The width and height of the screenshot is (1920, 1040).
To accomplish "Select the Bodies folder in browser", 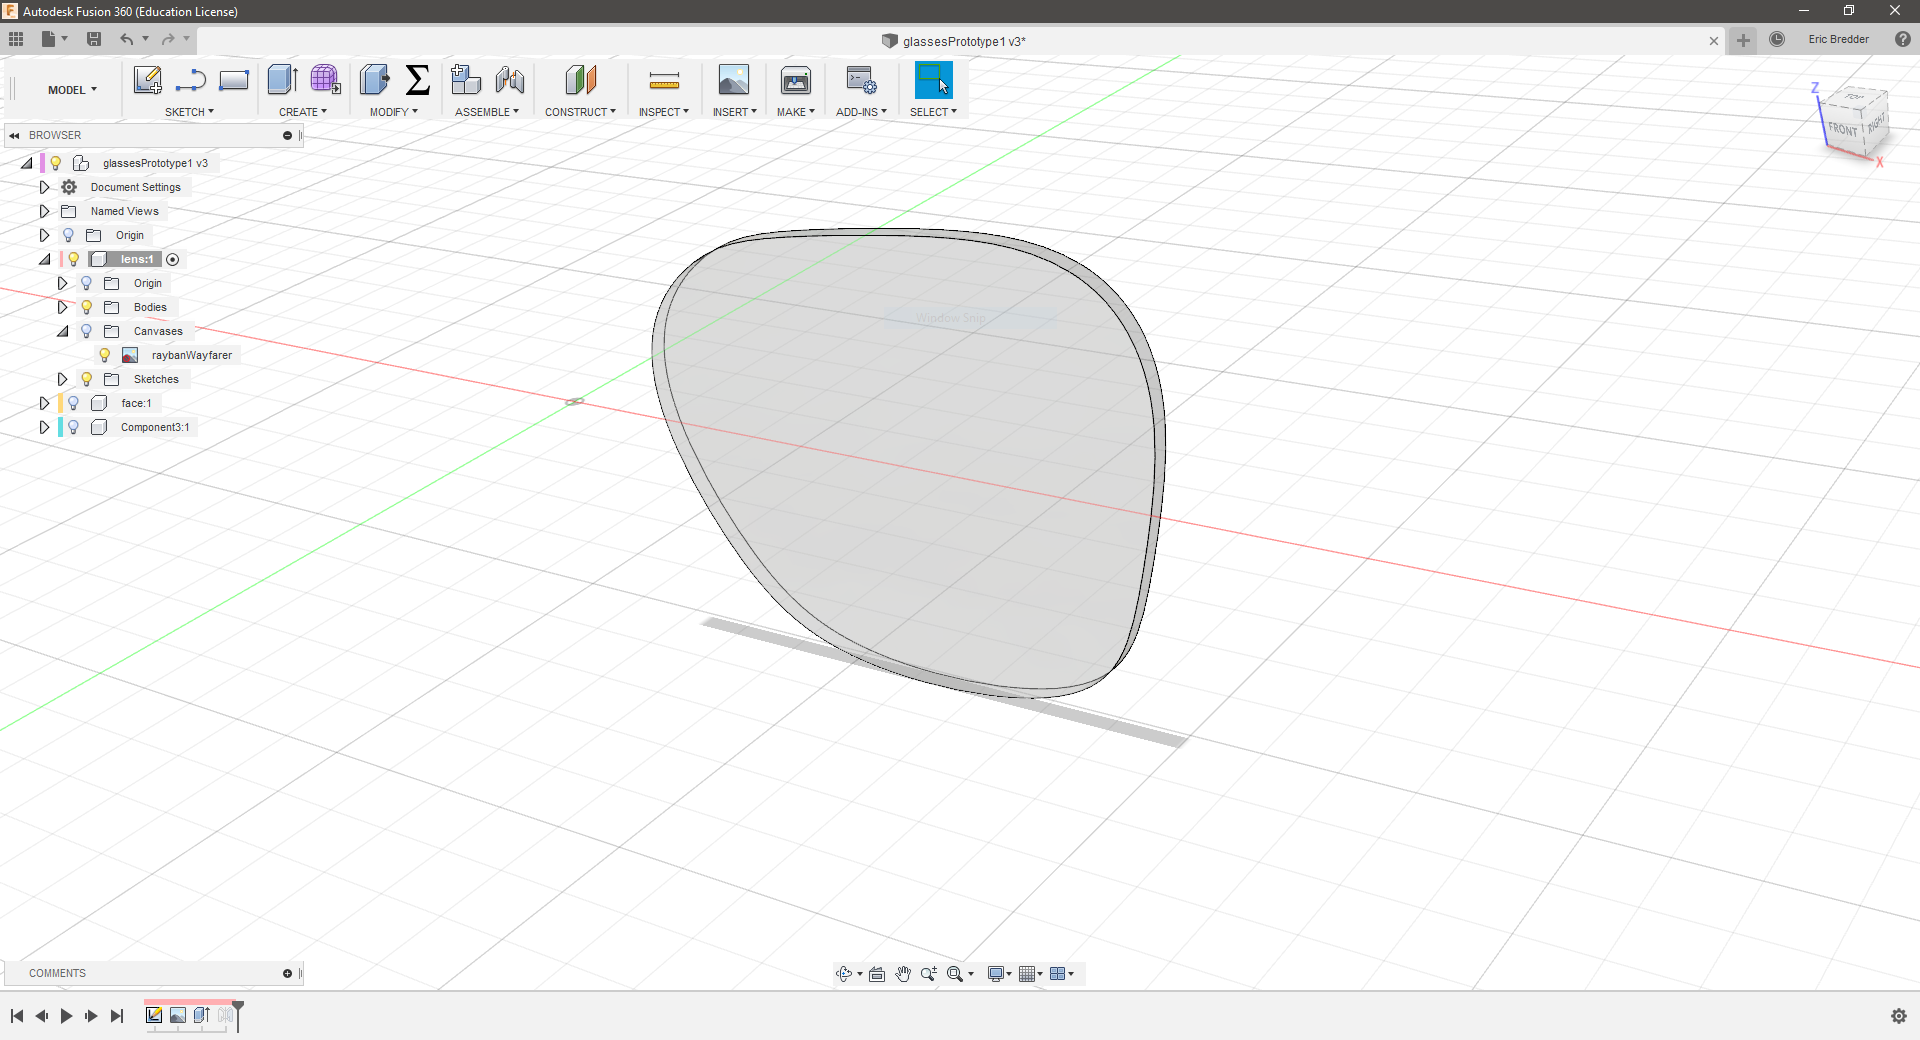I will (150, 307).
